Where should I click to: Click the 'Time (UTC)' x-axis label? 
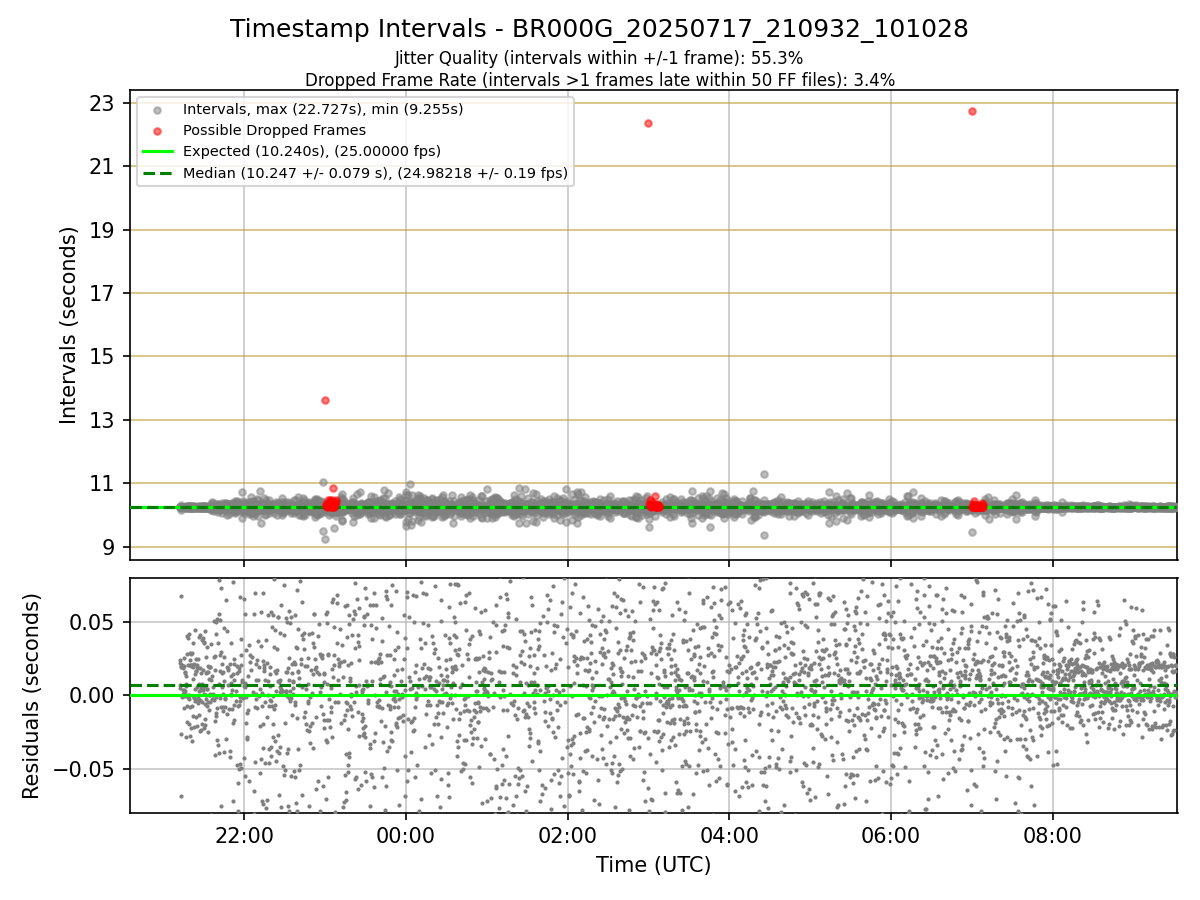(x=653, y=865)
